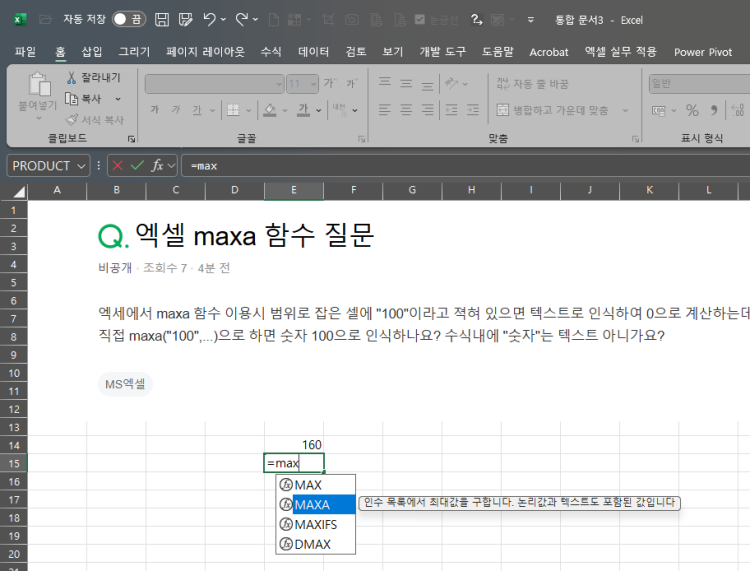Click the fill color bucket icon
Screen dimensions: 750x571
click(270, 110)
